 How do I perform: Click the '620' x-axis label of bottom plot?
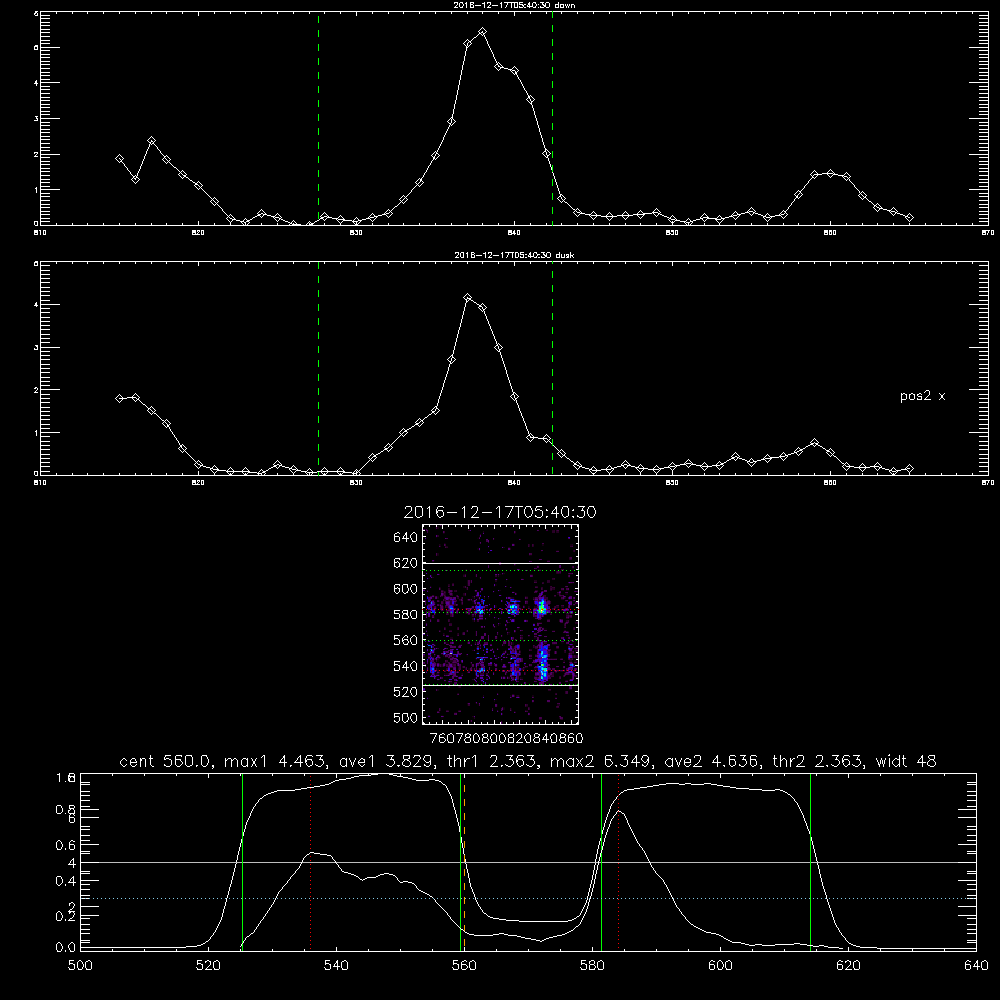pos(849,966)
